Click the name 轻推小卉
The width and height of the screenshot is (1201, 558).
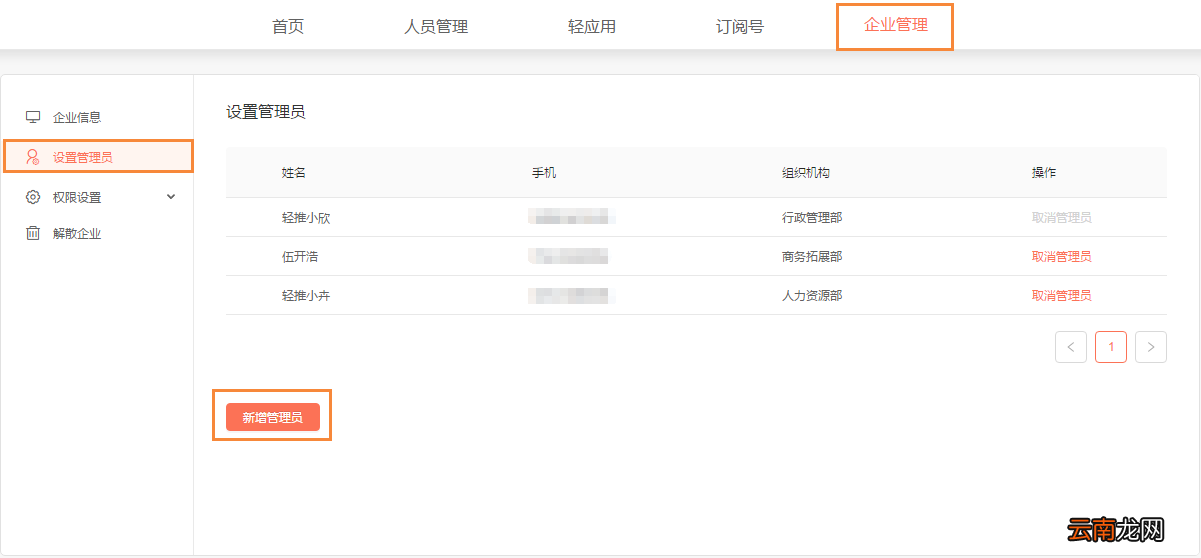tap(306, 295)
